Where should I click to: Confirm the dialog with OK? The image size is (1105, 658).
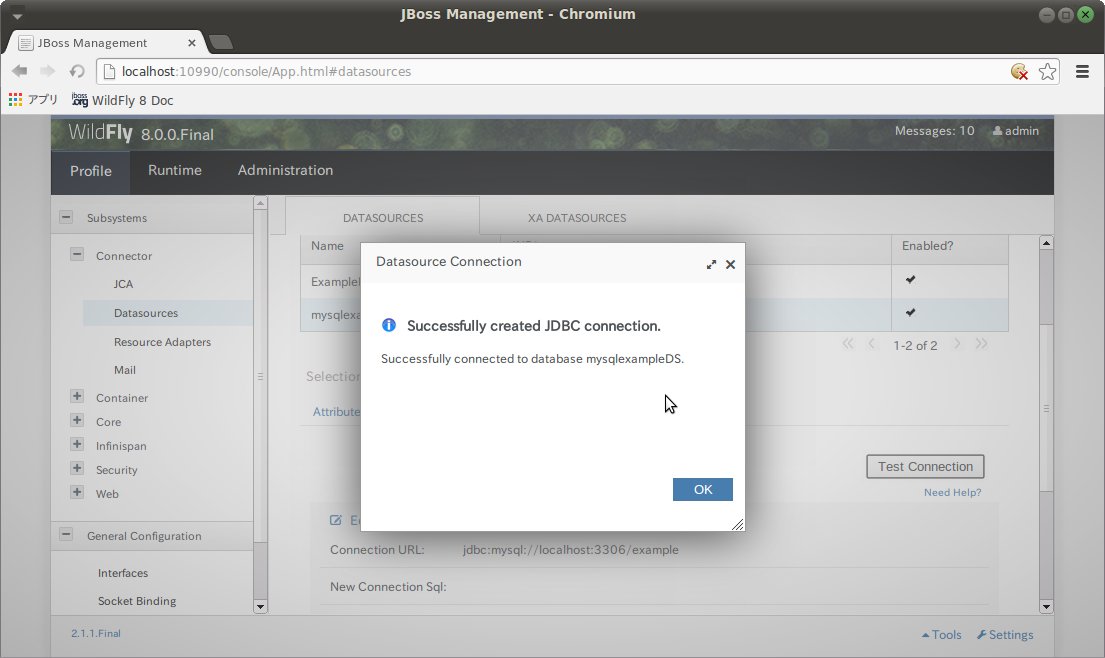coord(703,490)
